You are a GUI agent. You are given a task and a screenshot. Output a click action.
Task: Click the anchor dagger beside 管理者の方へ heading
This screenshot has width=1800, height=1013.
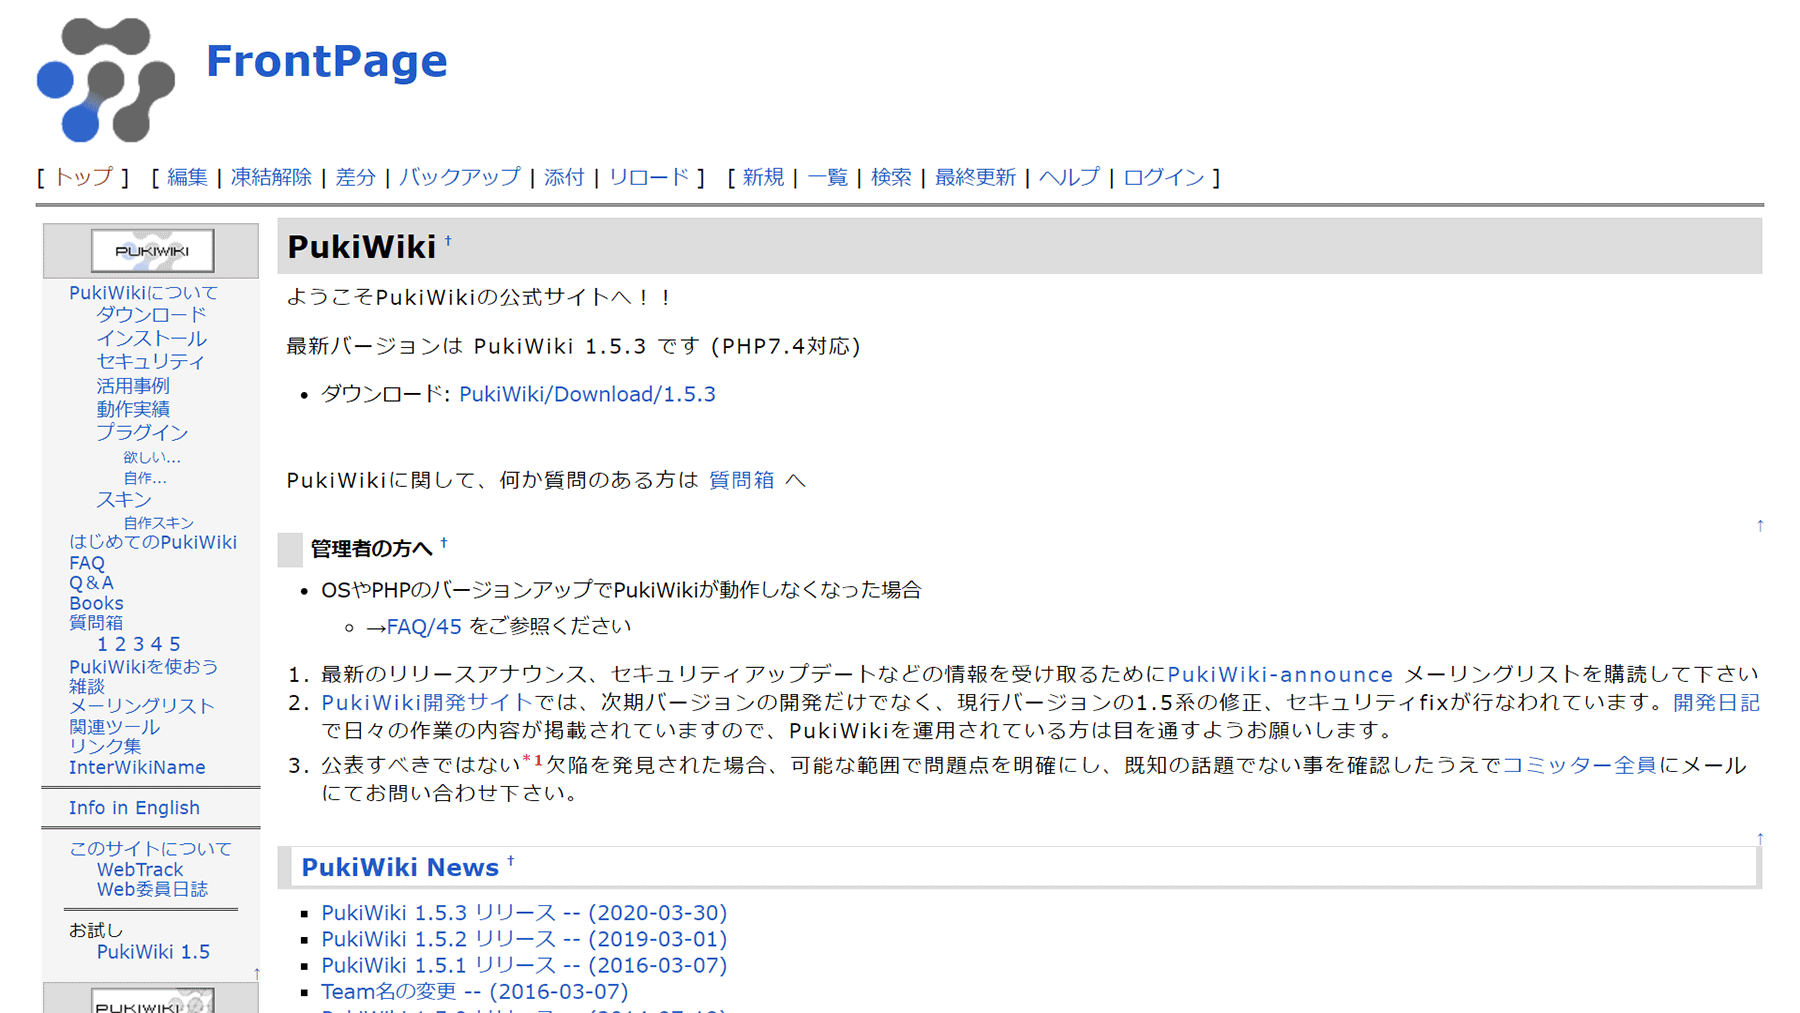(x=444, y=543)
